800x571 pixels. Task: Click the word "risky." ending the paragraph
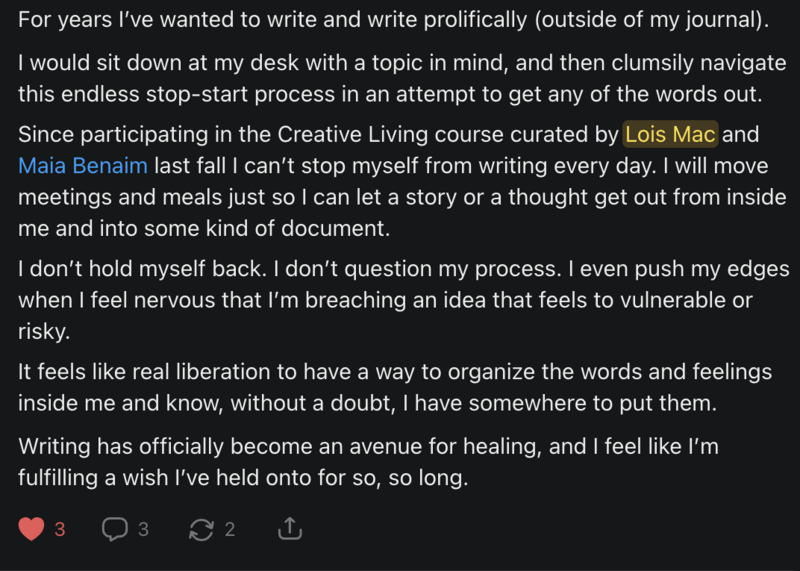tap(44, 332)
